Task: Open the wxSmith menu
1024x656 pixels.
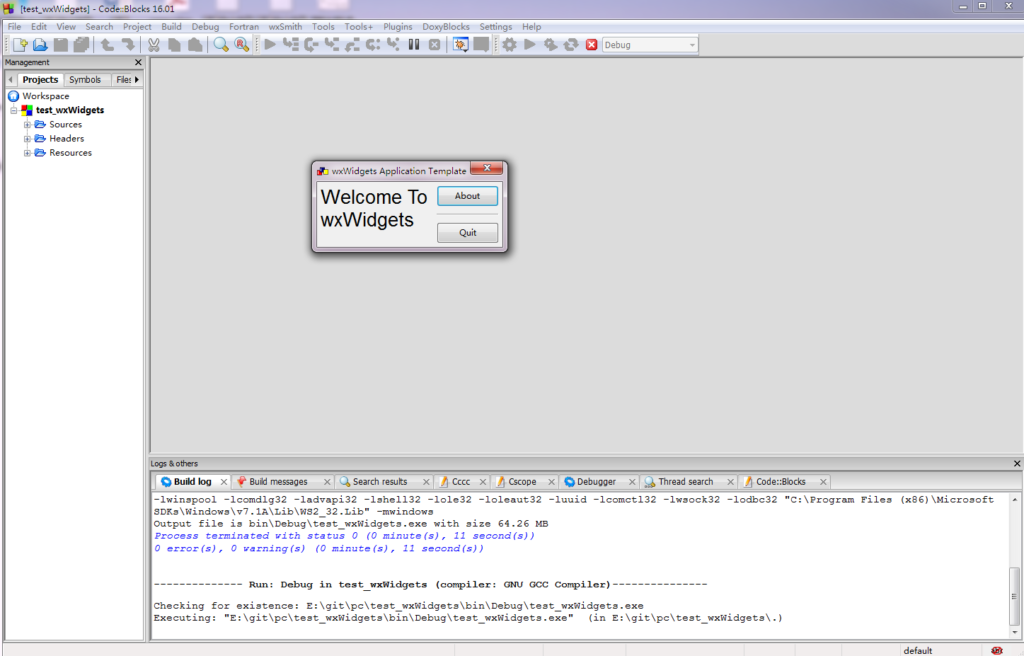Action: tap(285, 27)
